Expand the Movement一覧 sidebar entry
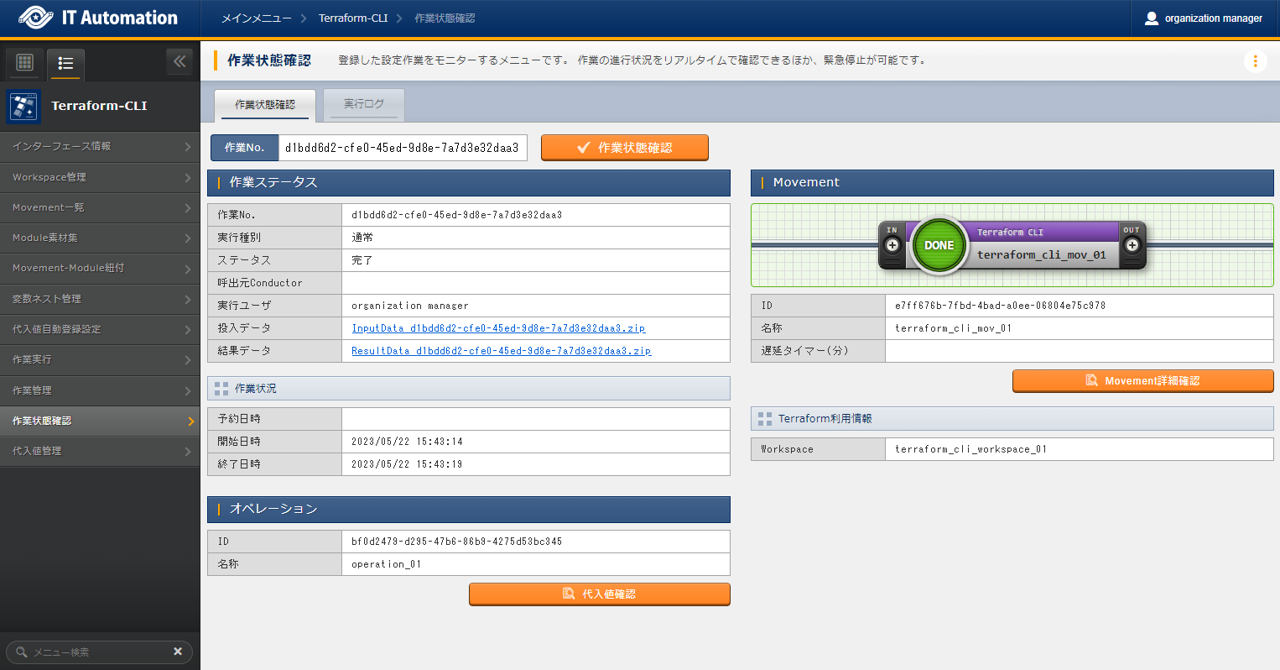The height and width of the screenshot is (670, 1280). point(100,208)
